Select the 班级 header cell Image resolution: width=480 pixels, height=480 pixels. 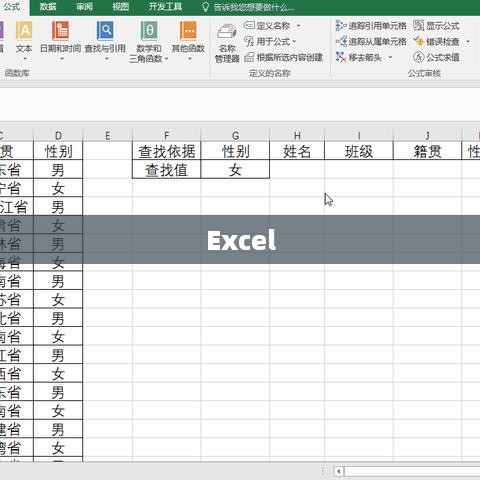click(x=359, y=151)
